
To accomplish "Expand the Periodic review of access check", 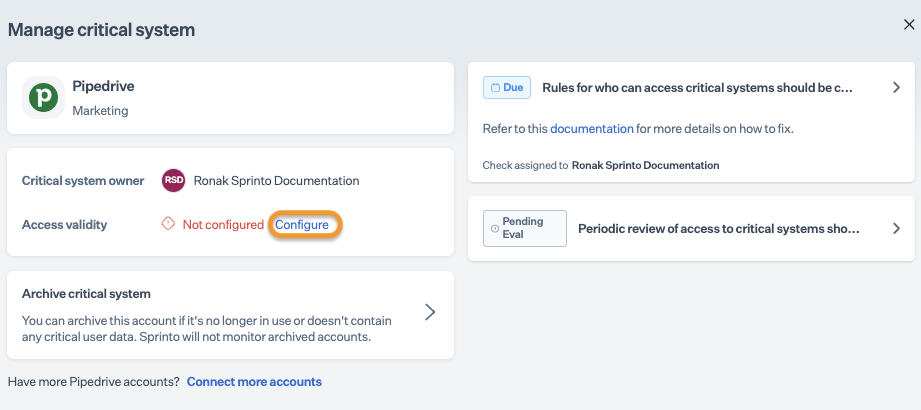I will (896, 228).
